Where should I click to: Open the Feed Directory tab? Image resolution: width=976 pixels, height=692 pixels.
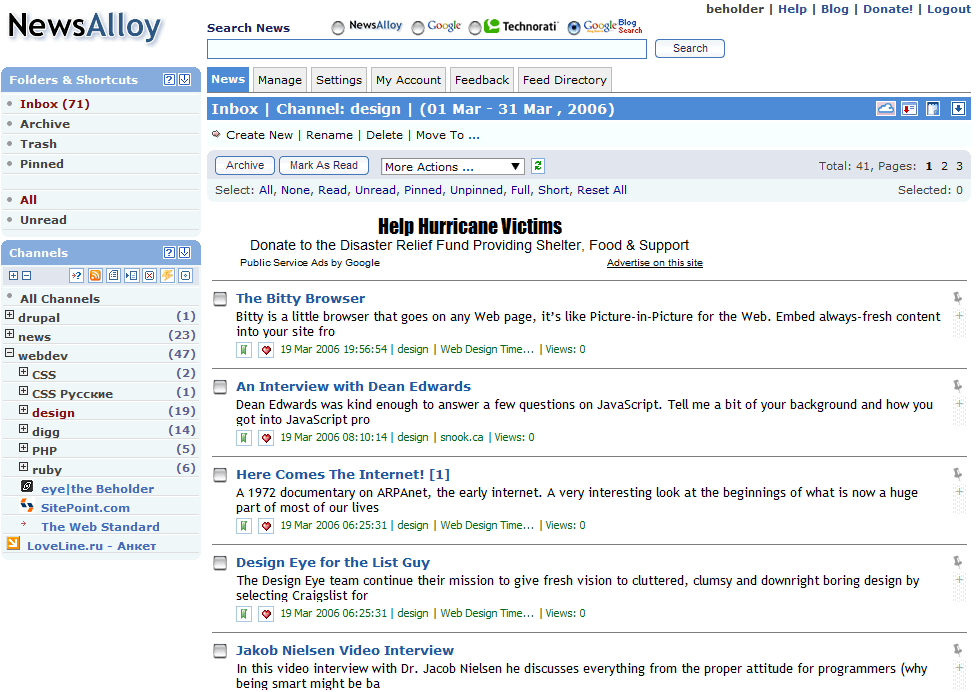tap(565, 80)
